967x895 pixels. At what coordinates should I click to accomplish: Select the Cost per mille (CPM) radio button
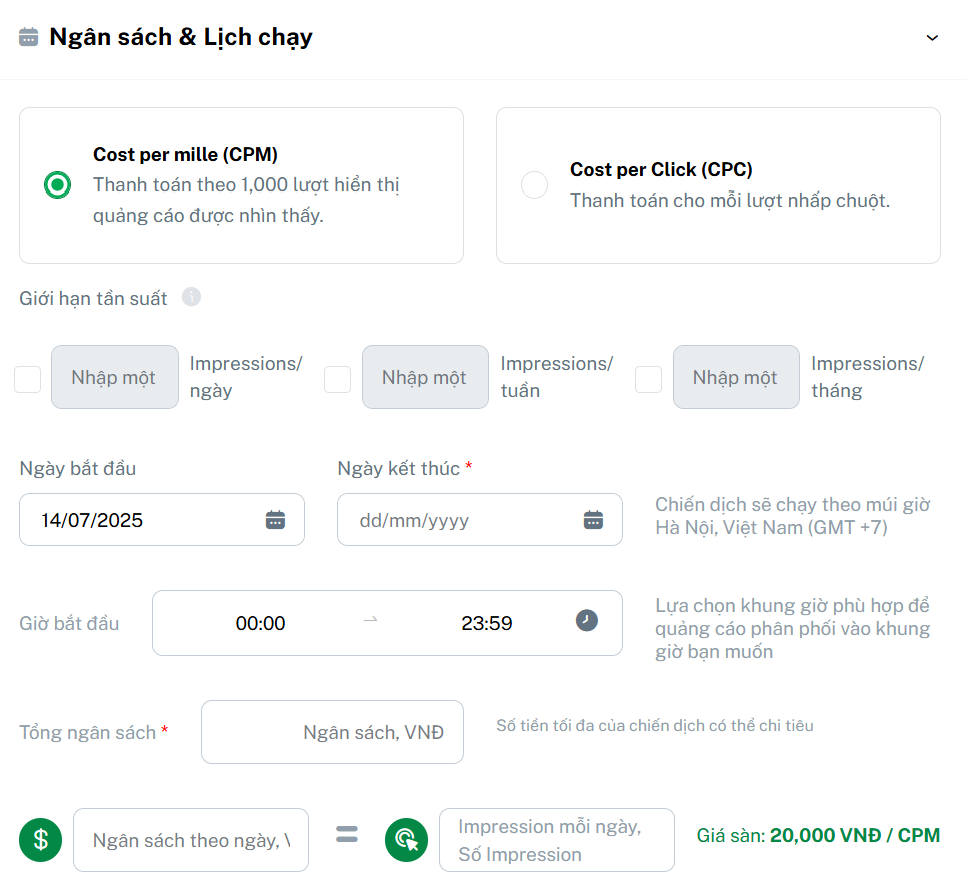(57, 185)
